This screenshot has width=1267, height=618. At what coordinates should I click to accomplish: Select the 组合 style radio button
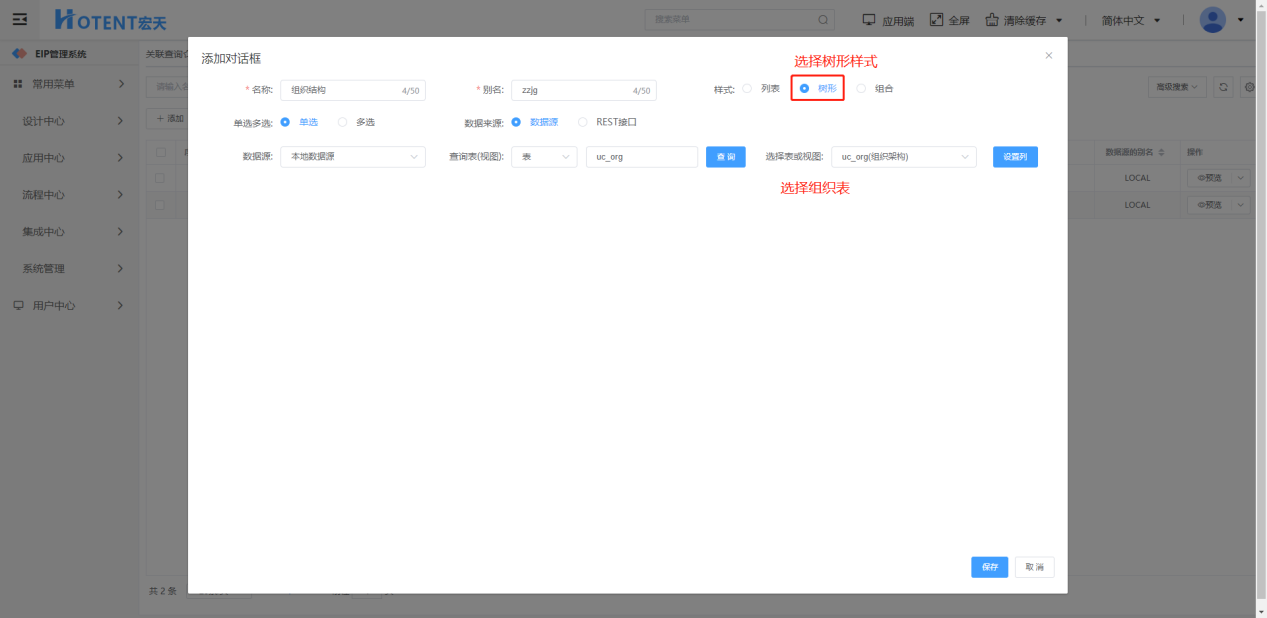(x=861, y=89)
